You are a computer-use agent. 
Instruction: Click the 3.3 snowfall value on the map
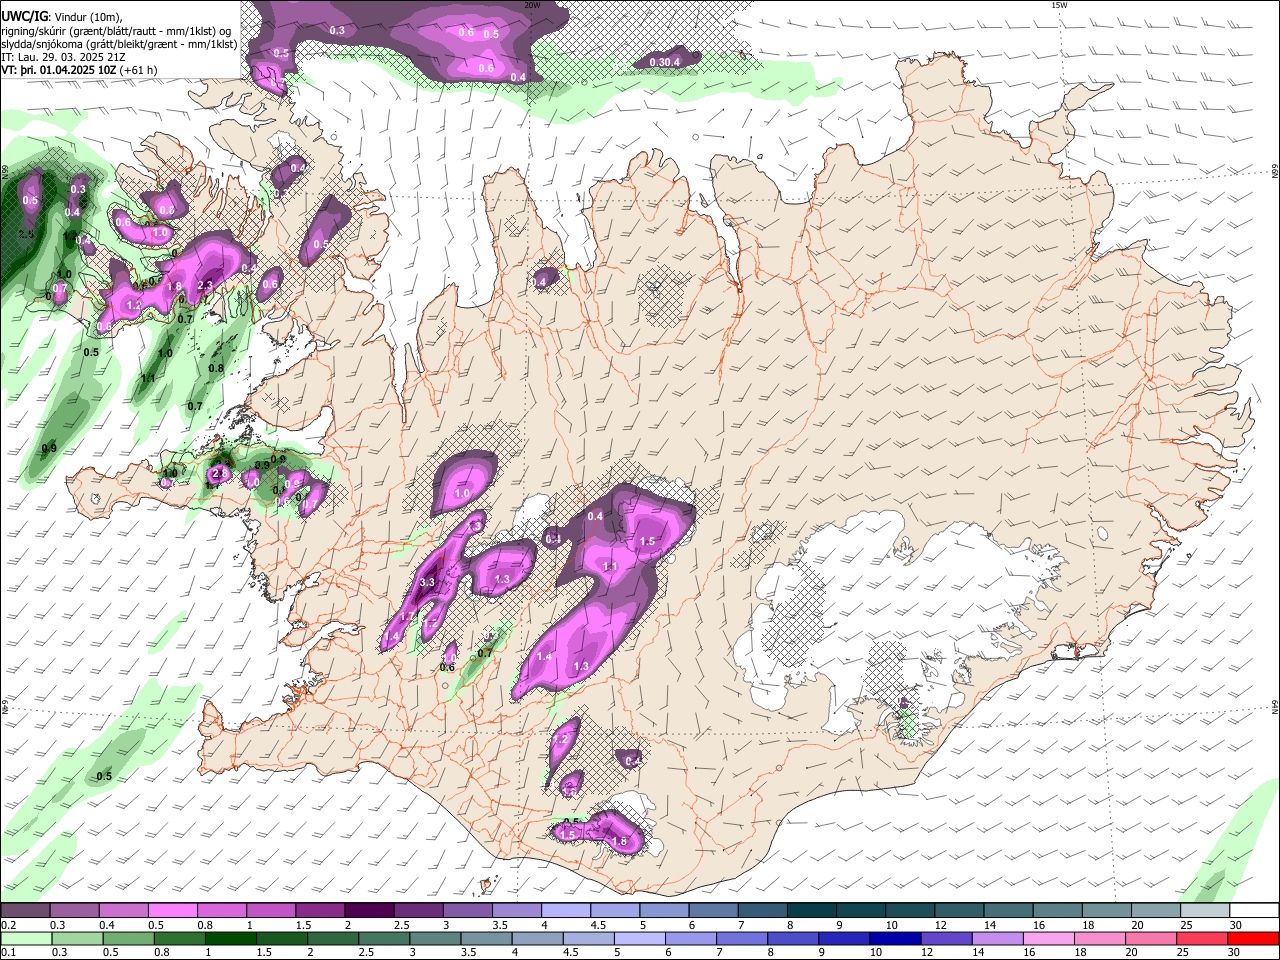tap(427, 582)
